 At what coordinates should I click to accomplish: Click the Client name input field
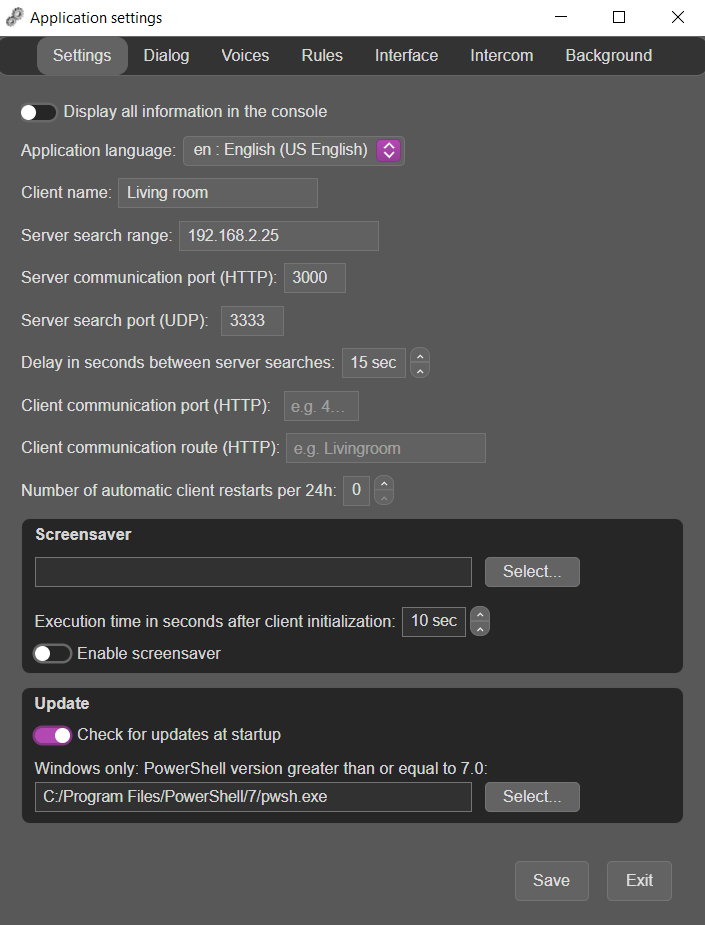click(x=218, y=193)
